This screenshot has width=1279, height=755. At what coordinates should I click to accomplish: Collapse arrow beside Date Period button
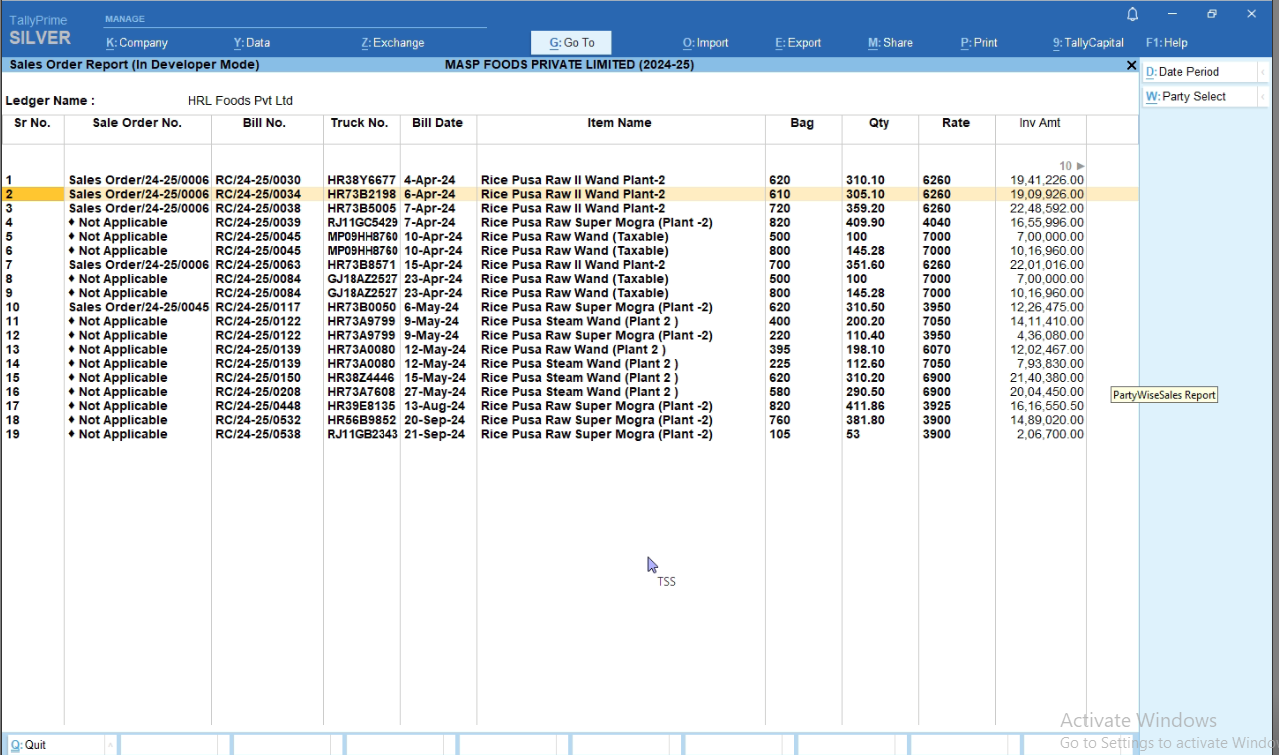pyautogui.click(x=1262, y=72)
